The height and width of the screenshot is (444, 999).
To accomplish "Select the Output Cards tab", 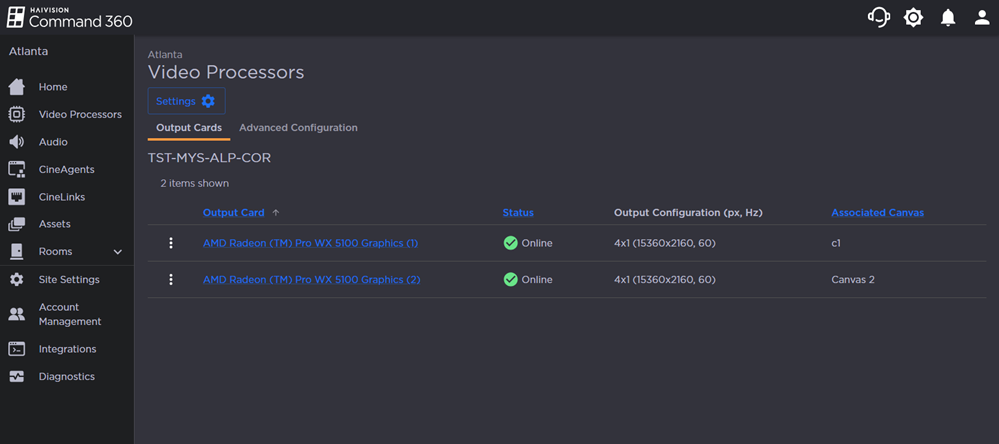I will click(x=189, y=128).
